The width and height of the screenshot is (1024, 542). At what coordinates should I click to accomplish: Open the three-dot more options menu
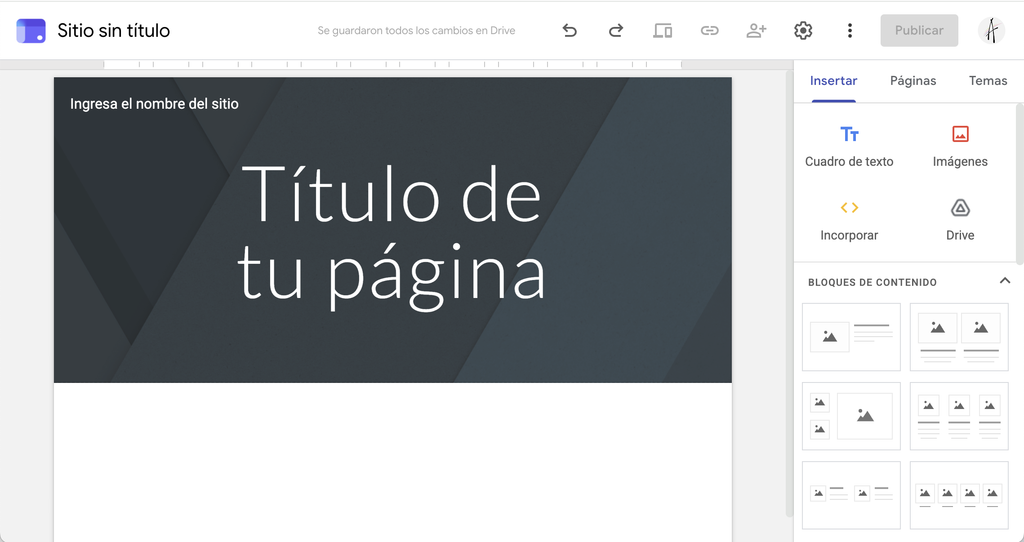coord(850,31)
